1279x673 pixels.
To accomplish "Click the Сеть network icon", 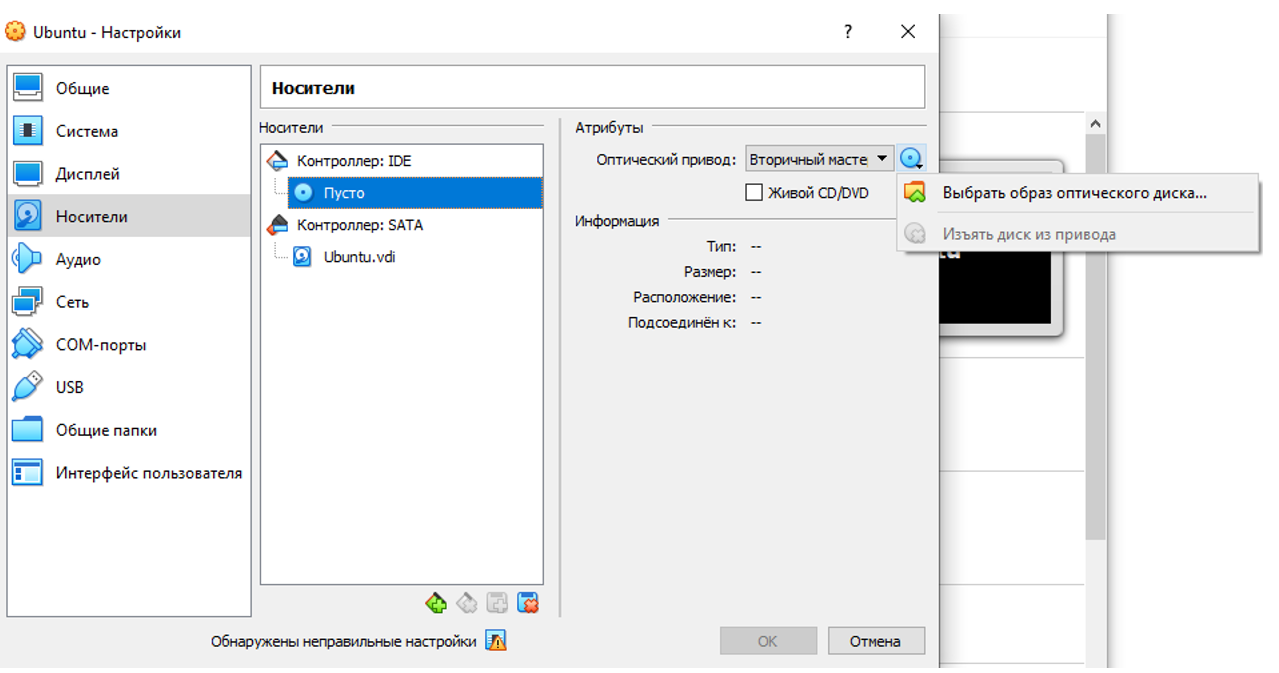I will (27, 302).
